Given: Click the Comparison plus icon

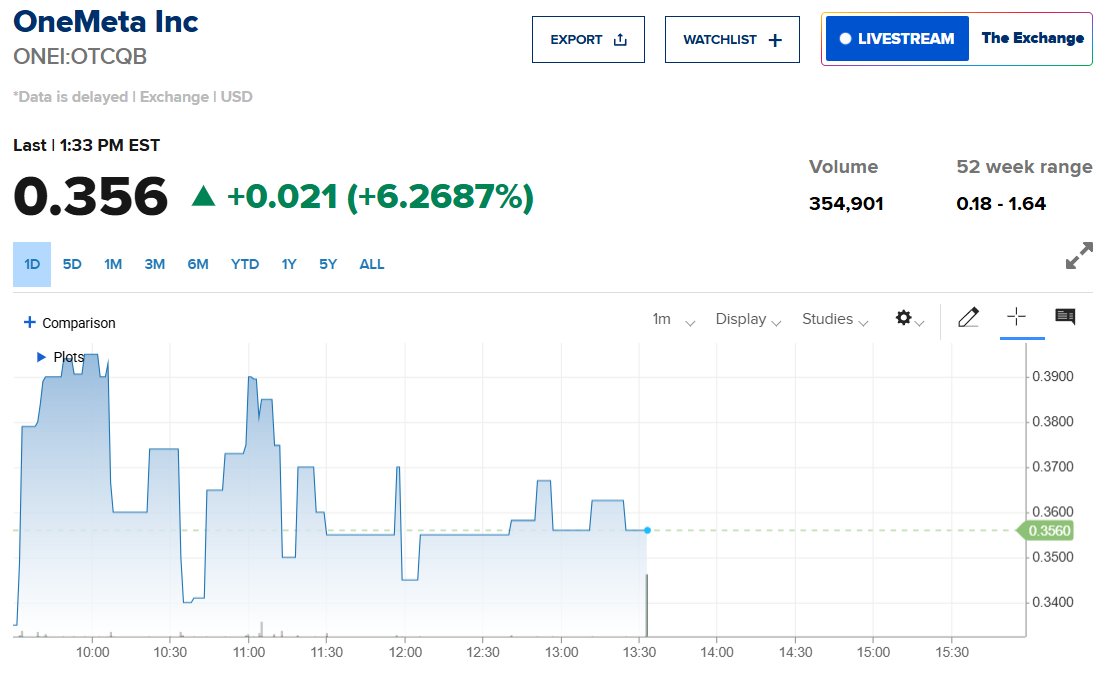Looking at the screenshot, I should tap(31, 322).
